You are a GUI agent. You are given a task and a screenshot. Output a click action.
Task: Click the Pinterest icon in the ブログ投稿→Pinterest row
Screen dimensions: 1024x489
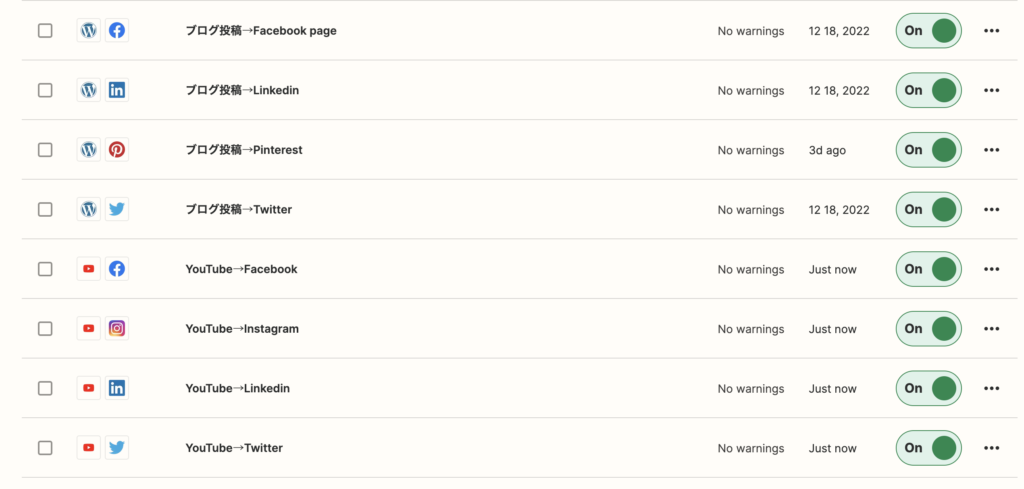point(117,150)
